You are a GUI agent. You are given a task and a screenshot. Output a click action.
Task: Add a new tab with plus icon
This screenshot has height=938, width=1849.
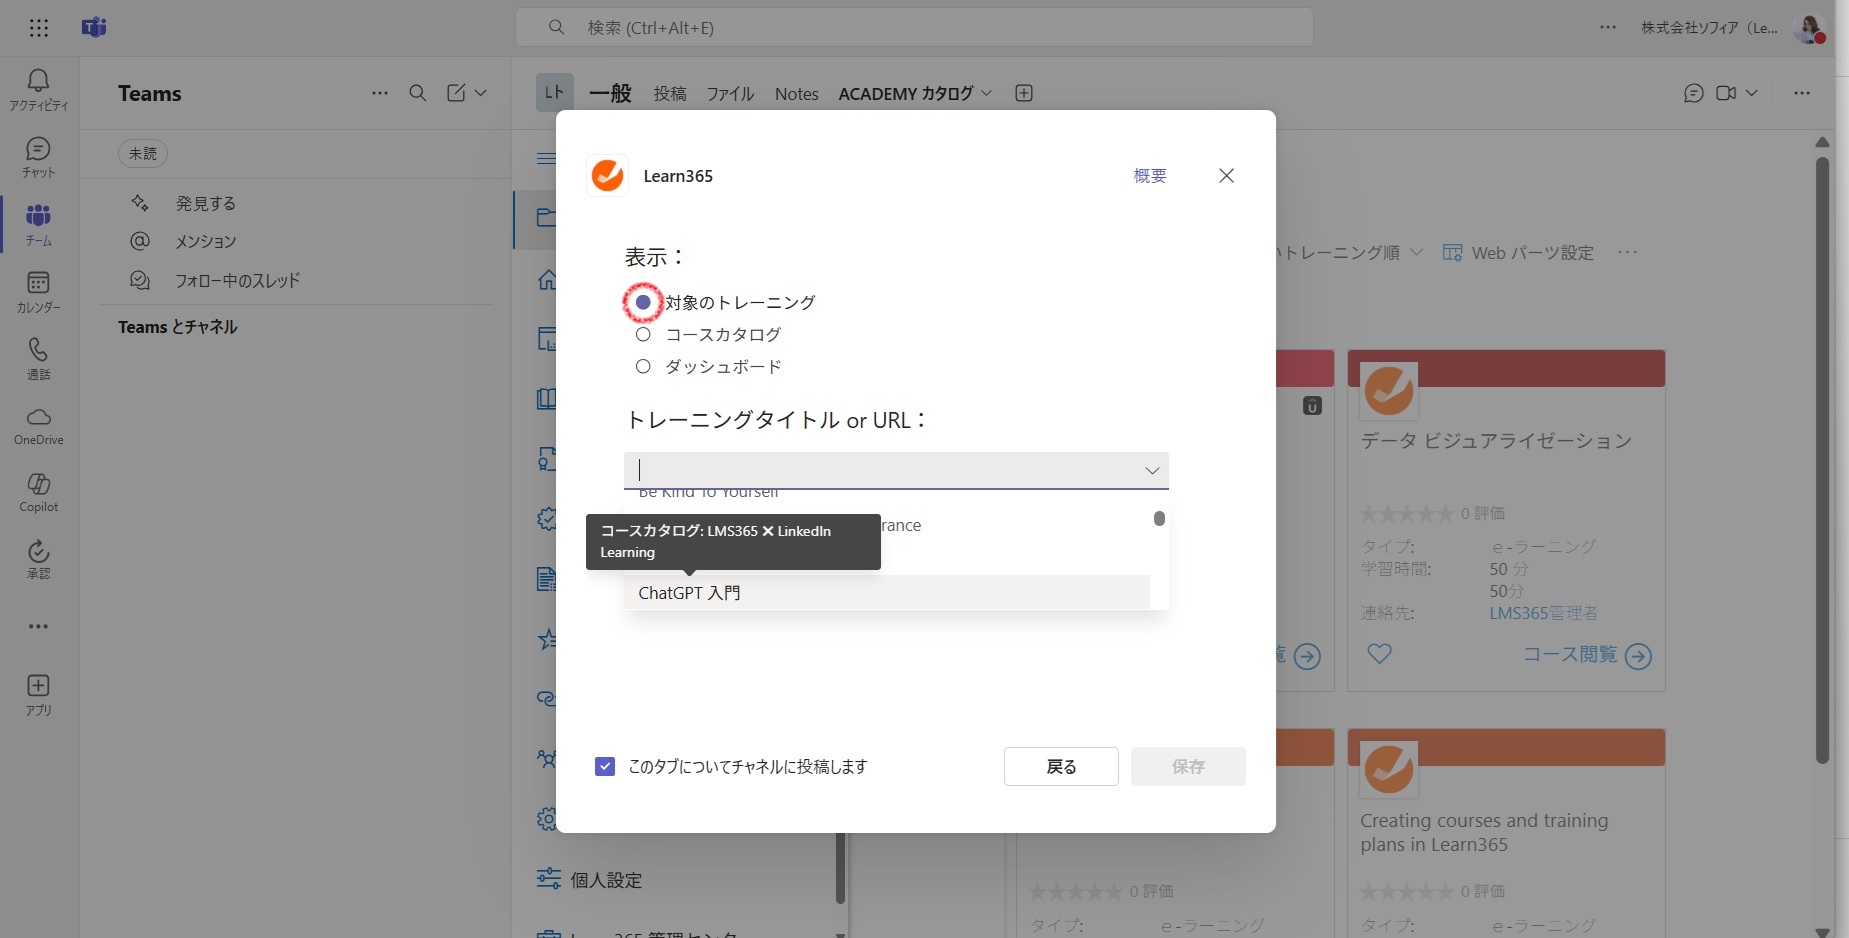[1024, 93]
